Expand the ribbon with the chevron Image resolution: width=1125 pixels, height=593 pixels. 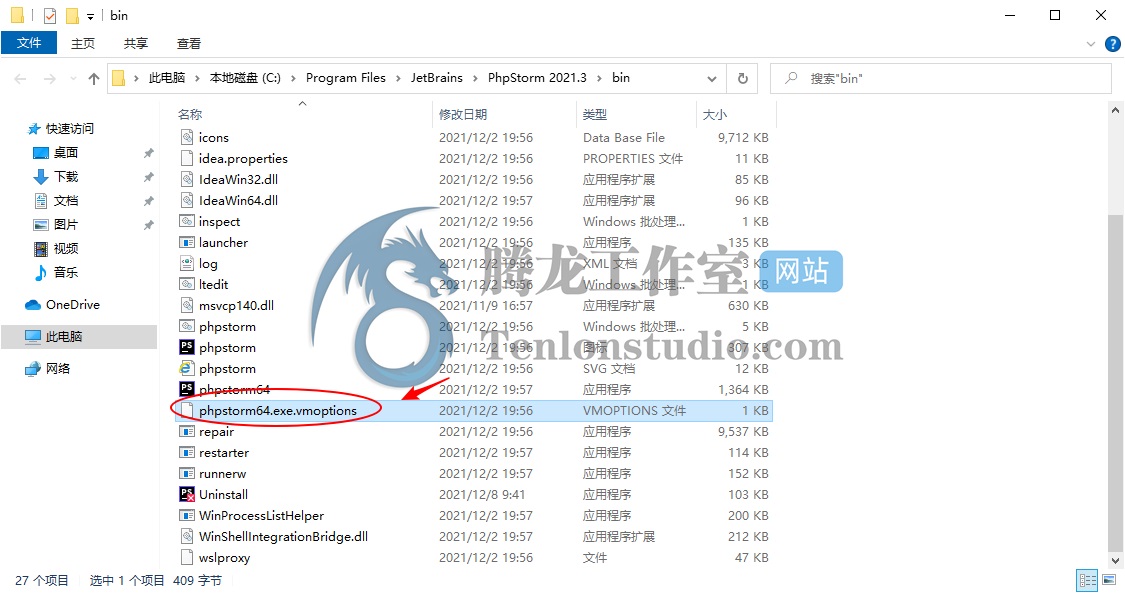point(1091,44)
